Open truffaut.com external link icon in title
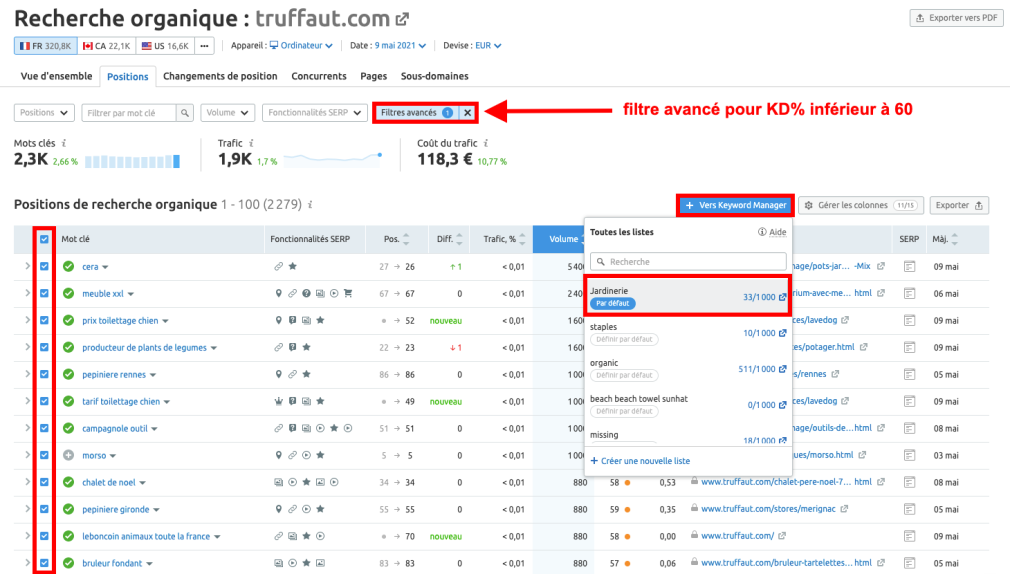This screenshot has height=574, width=1010. (x=403, y=19)
